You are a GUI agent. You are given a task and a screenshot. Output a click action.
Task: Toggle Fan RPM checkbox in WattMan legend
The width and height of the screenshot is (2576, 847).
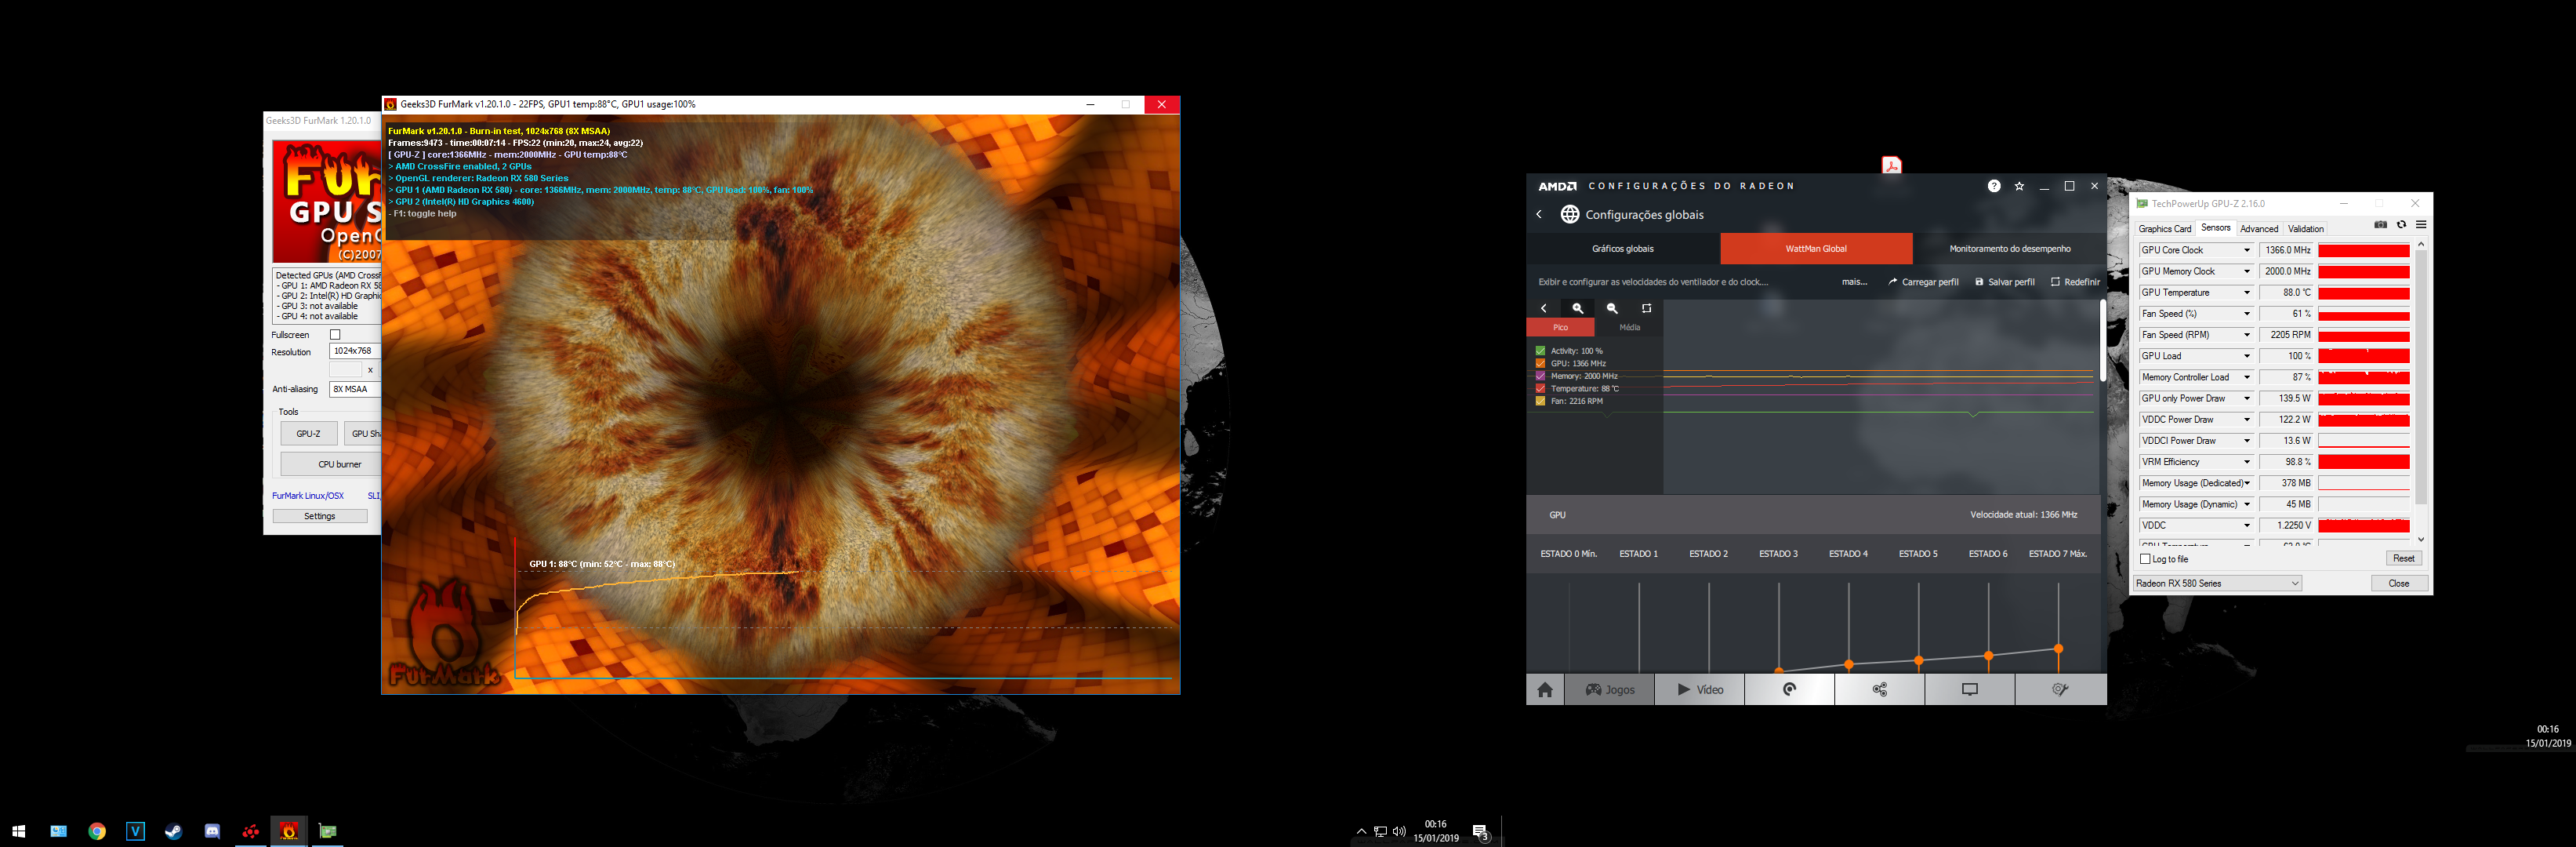(1540, 401)
